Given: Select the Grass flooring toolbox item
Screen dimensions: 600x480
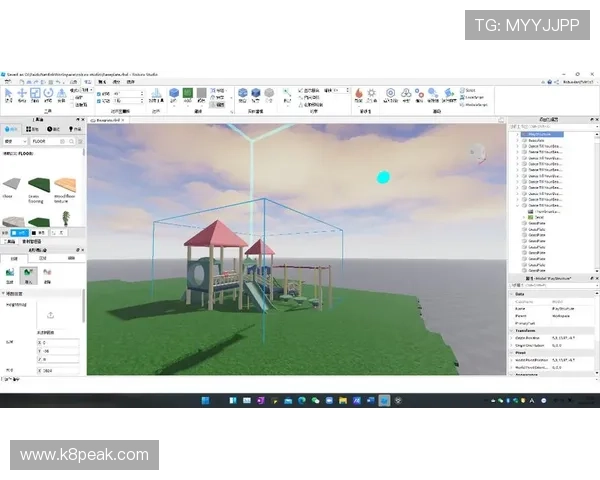Looking at the screenshot, I should [x=39, y=186].
